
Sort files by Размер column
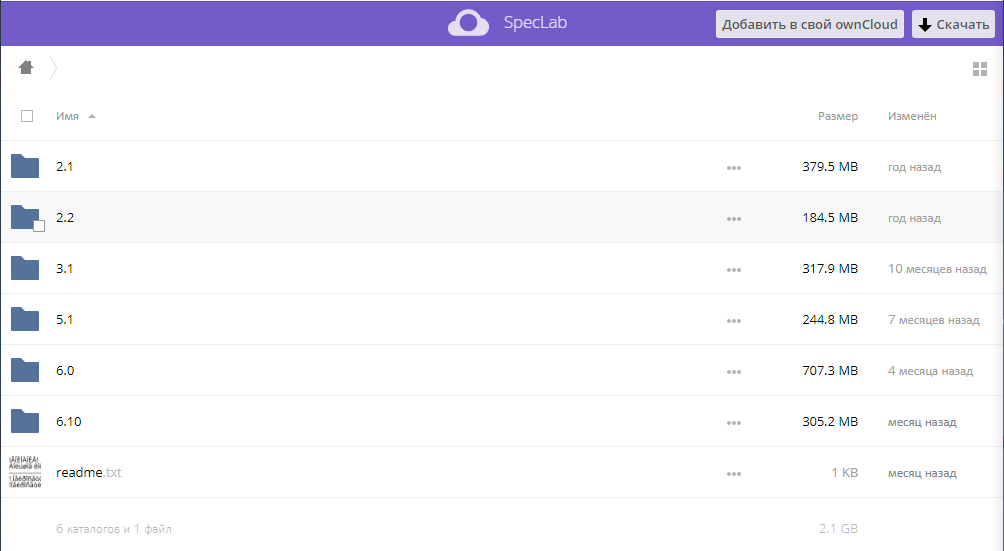838,116
